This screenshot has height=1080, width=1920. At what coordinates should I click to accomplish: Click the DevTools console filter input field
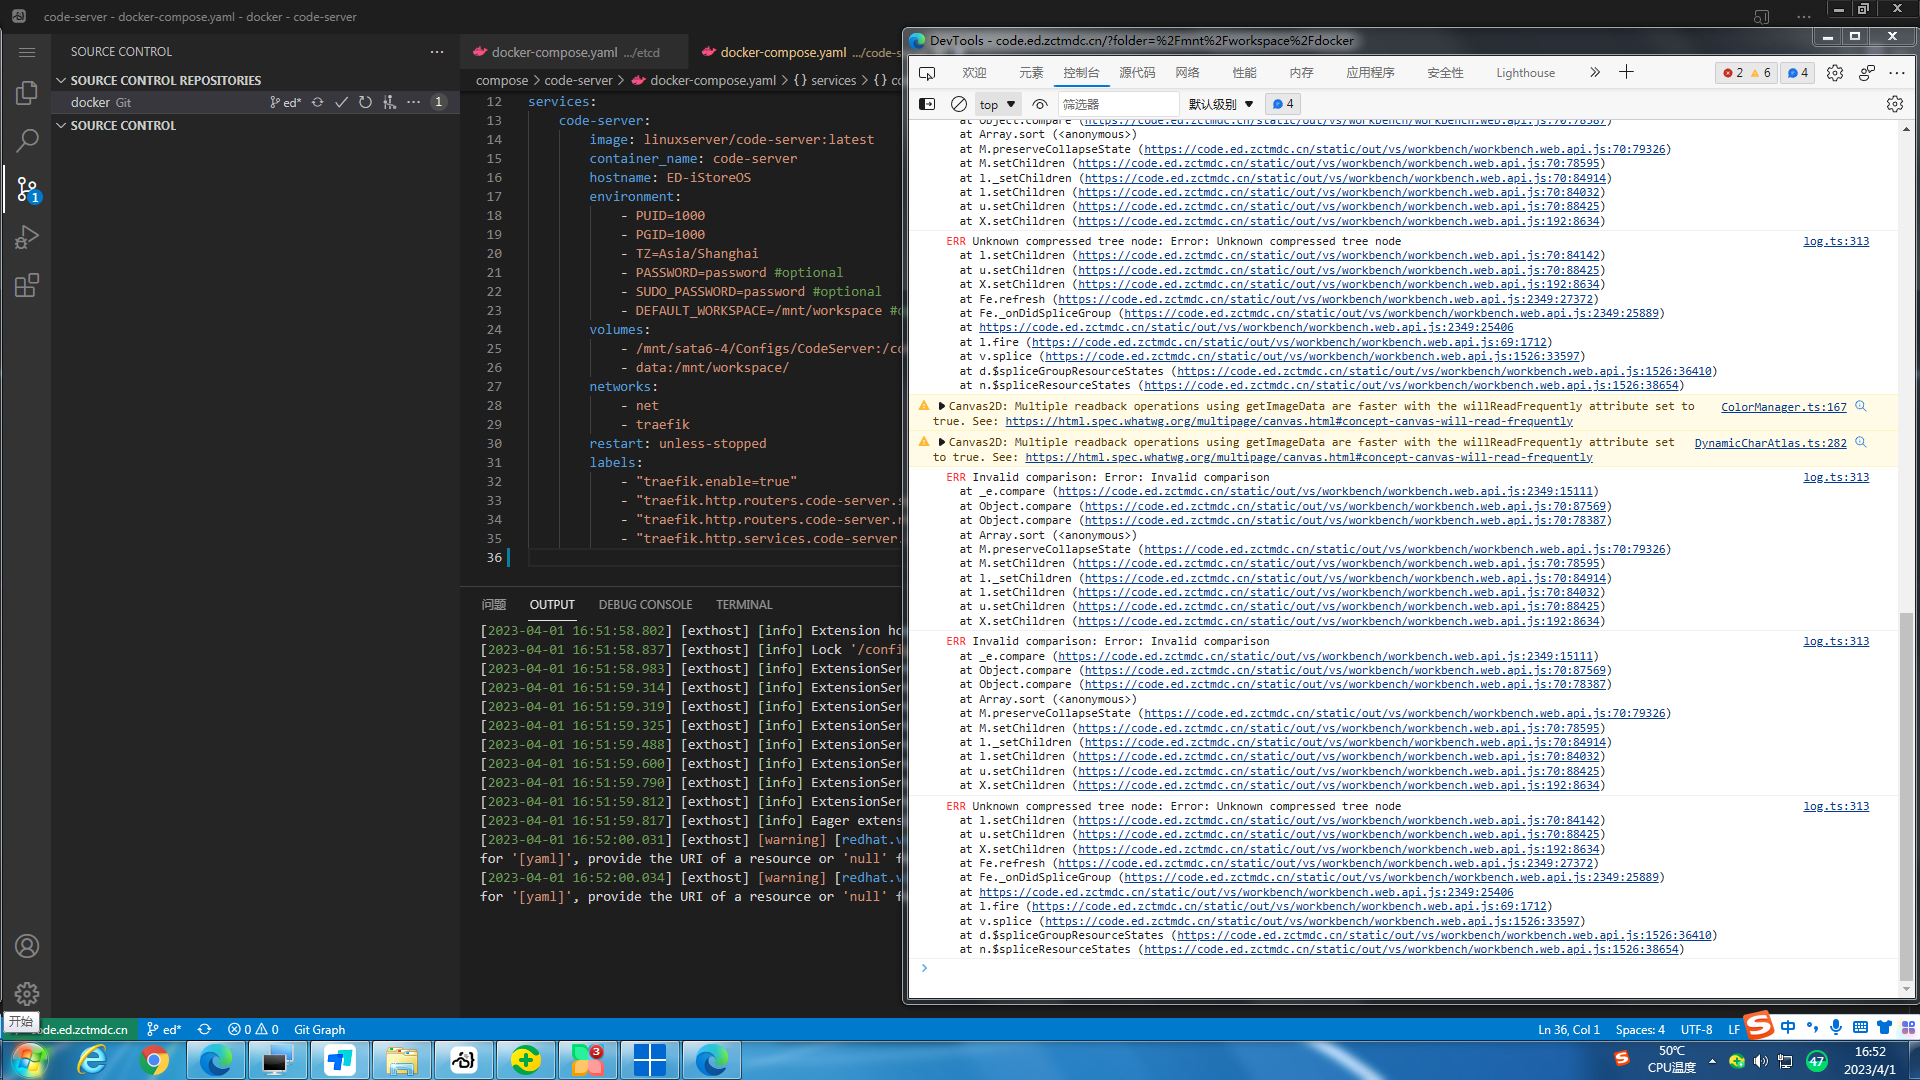[x=1118, y=104]
